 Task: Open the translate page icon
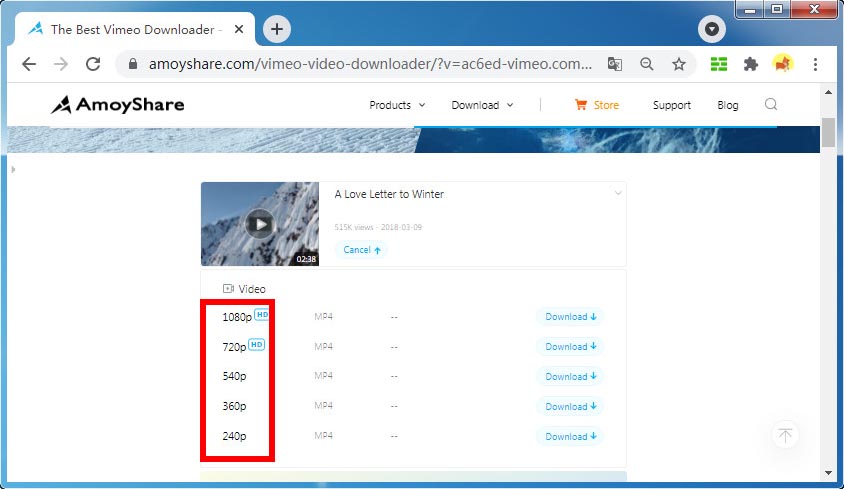(615, 64)
